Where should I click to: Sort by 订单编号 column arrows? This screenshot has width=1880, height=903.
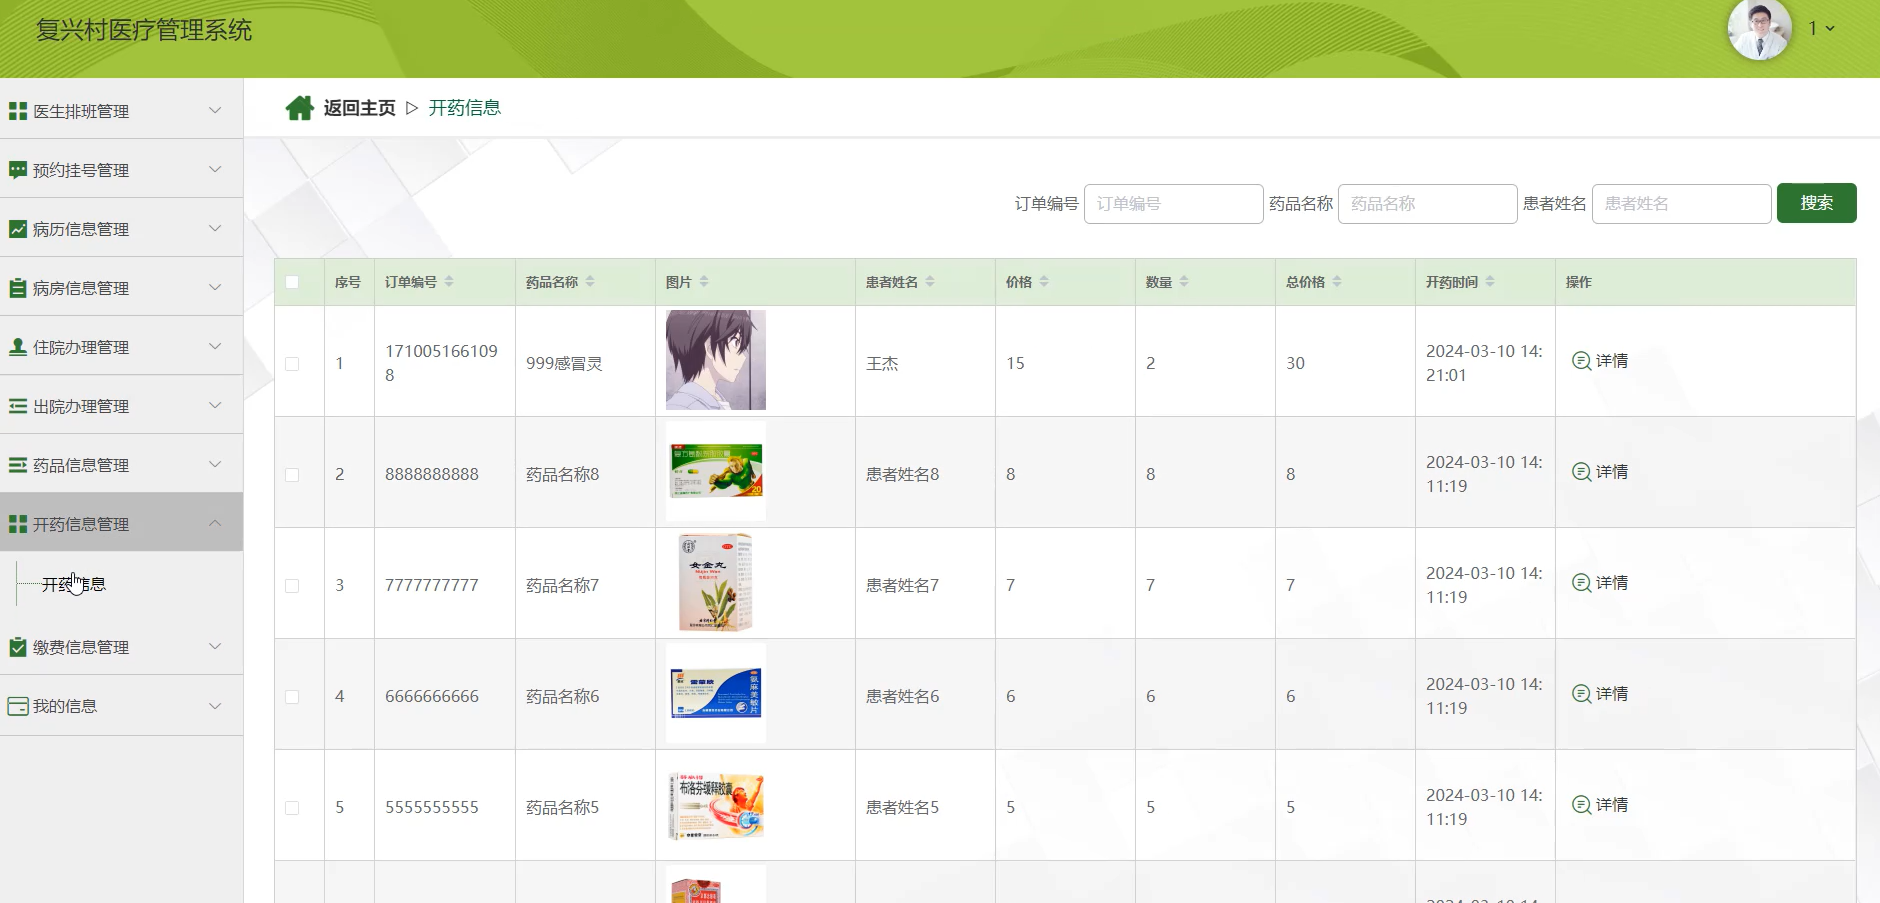coord(449,282)
